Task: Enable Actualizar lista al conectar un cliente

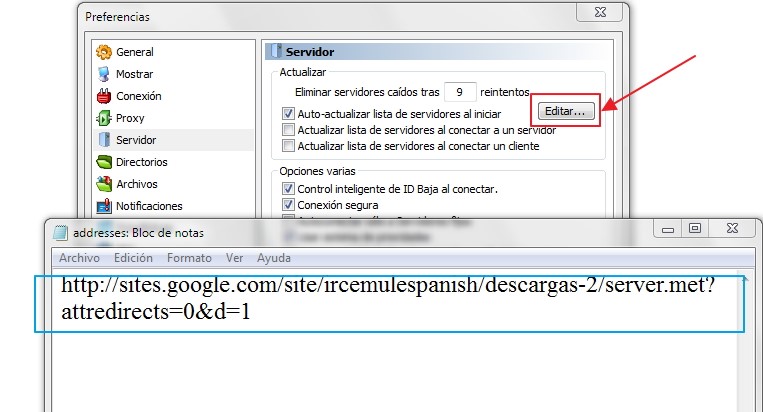Action: point(288,146)
